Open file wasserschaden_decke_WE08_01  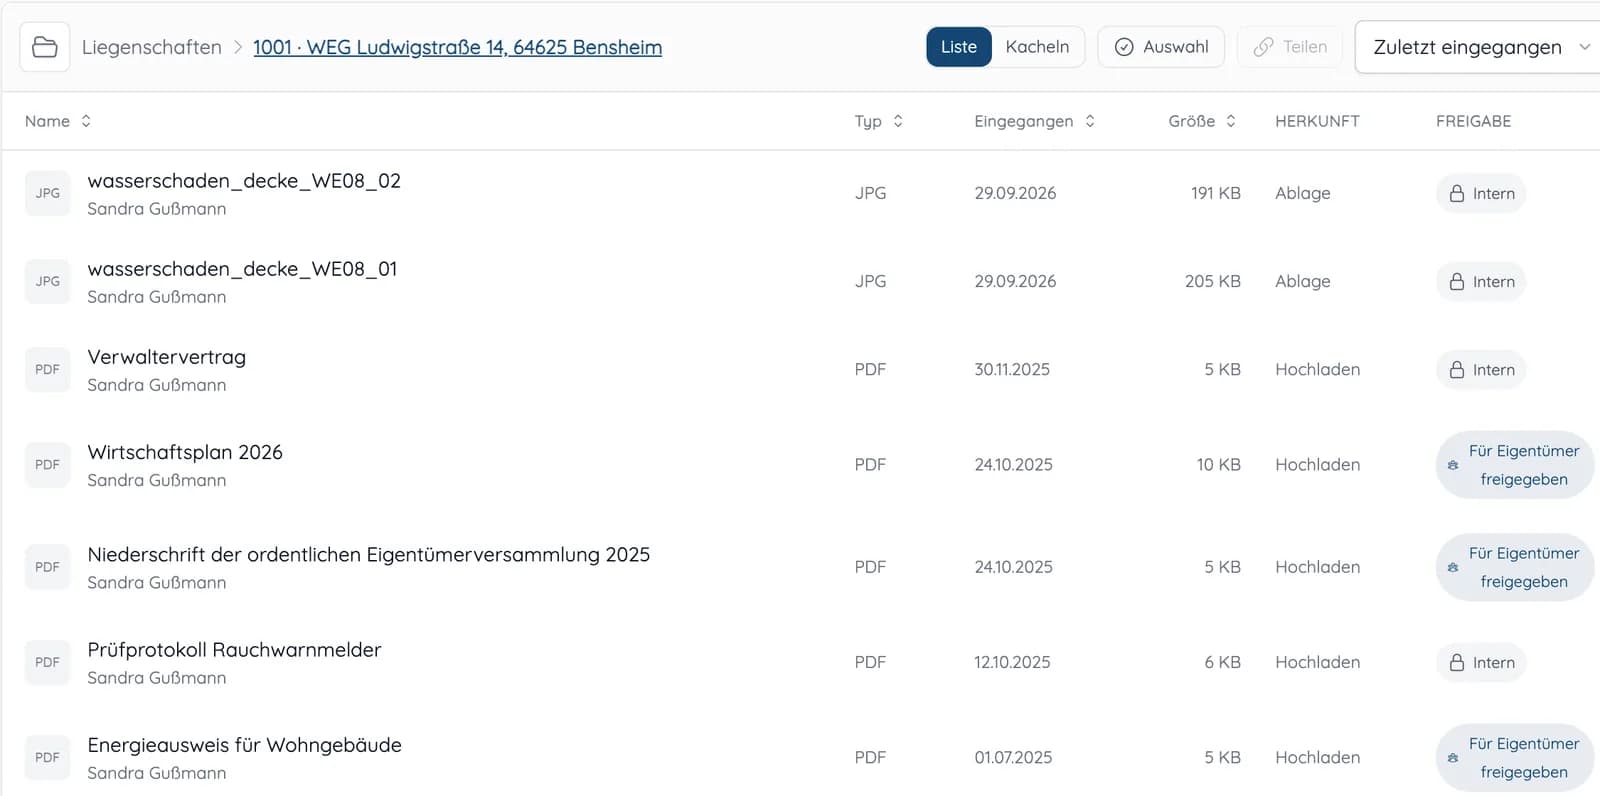click(242, 269)
